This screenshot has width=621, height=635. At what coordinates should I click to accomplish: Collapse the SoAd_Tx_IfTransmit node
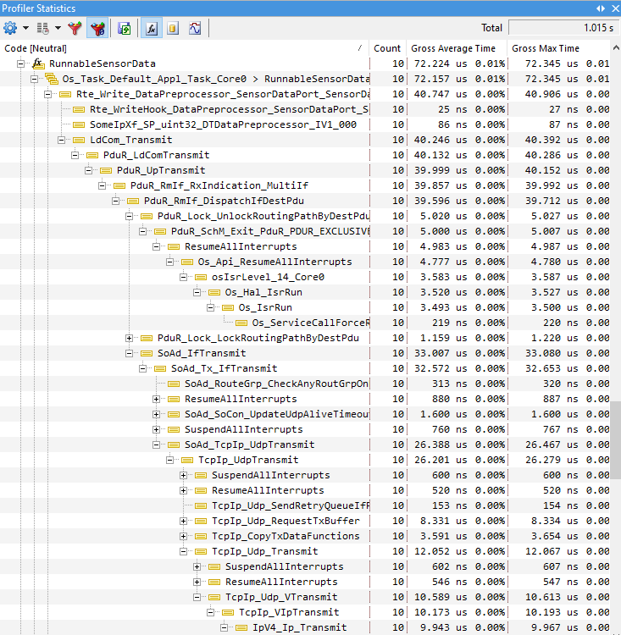pos(143,369)
